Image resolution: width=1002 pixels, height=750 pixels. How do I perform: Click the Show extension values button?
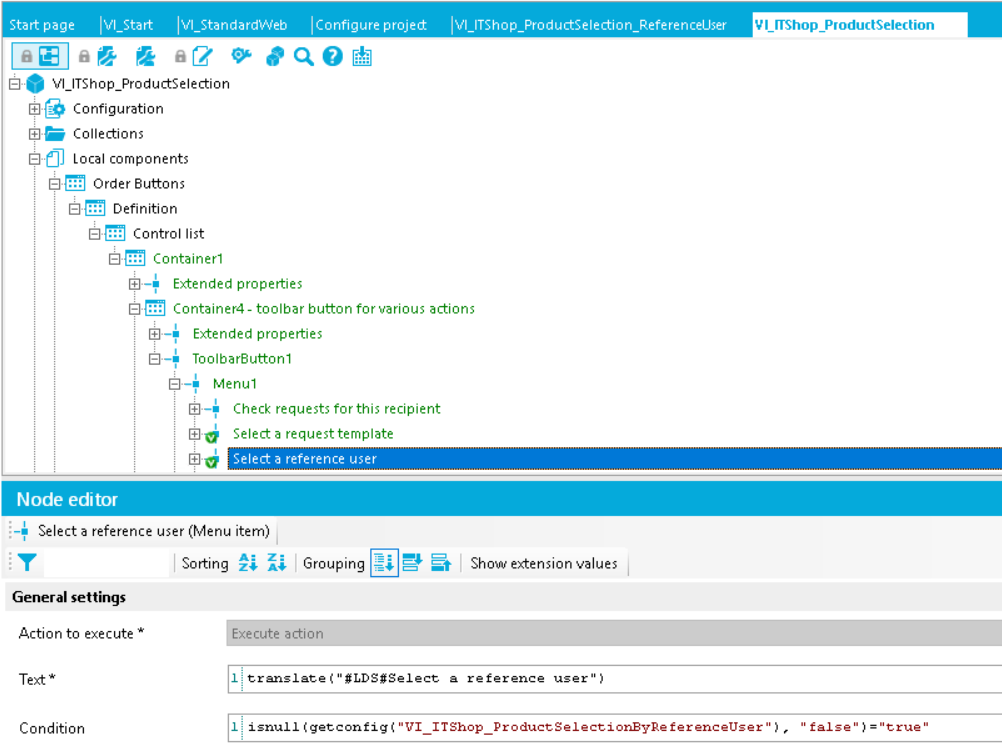point(544,563)
